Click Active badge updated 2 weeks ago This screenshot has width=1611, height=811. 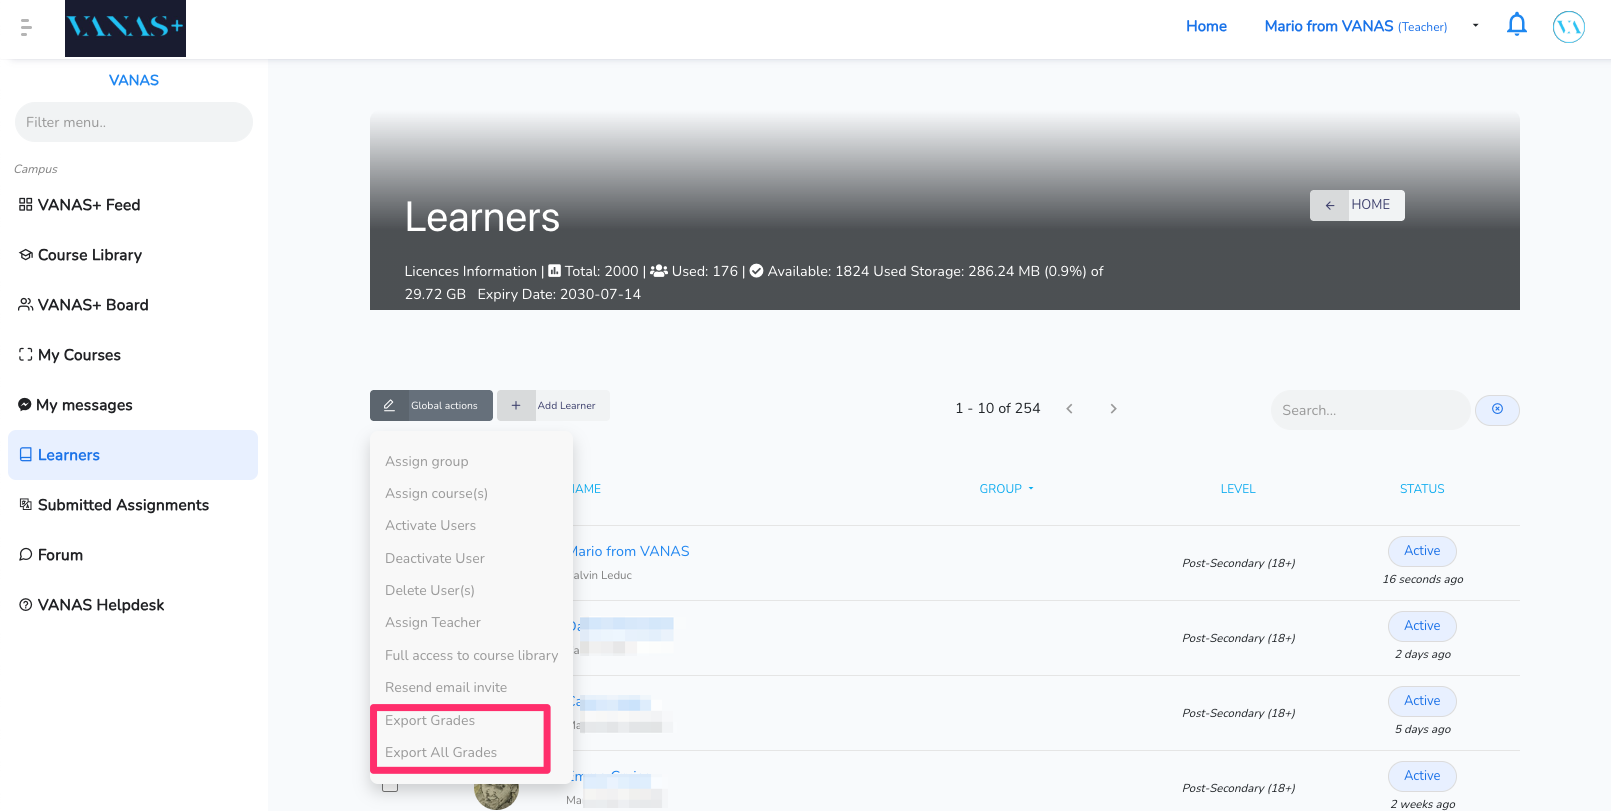[x=1422, y=776]
